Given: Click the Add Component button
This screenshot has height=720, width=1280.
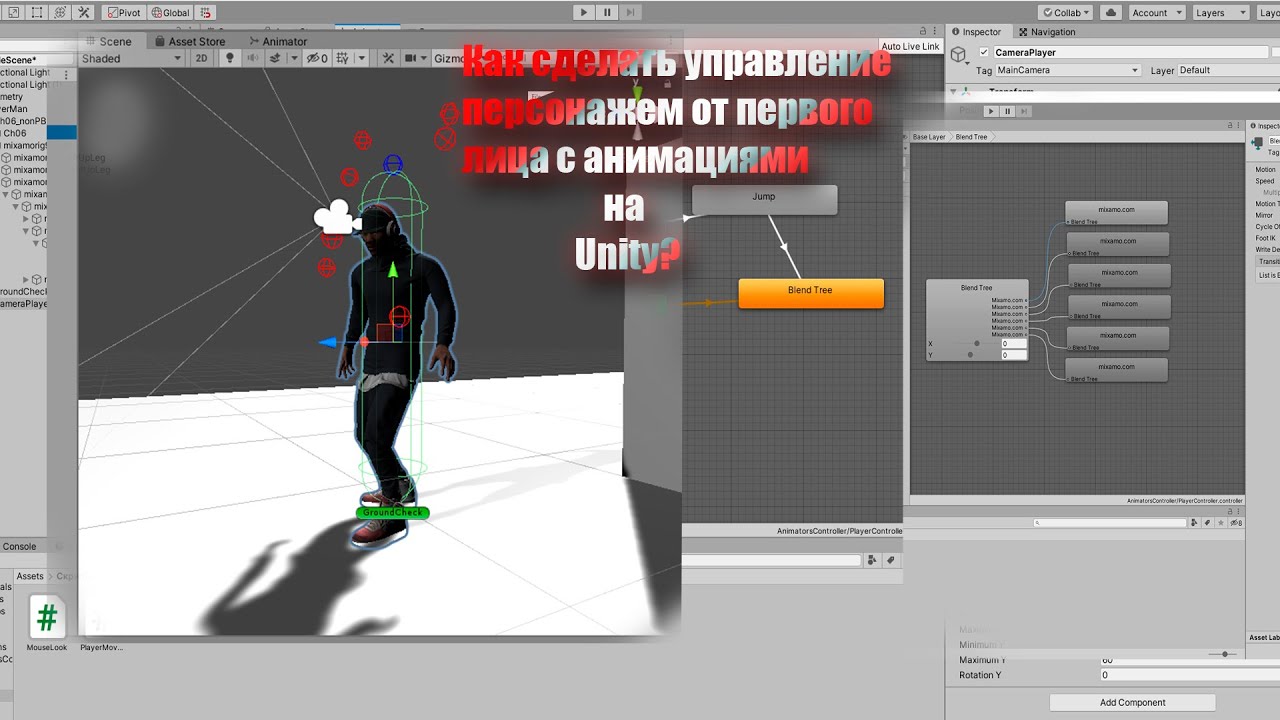Looking at the screenshot, I should coord(1132,702).
